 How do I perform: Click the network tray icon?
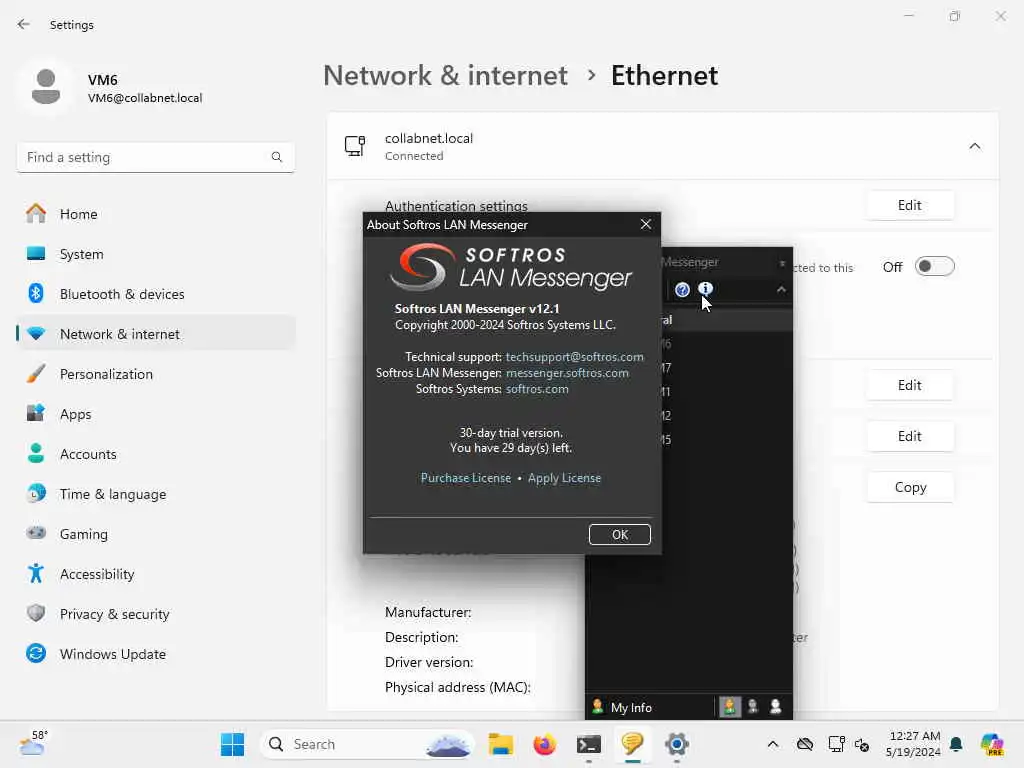pyautogui.click(x=836, y=744)
